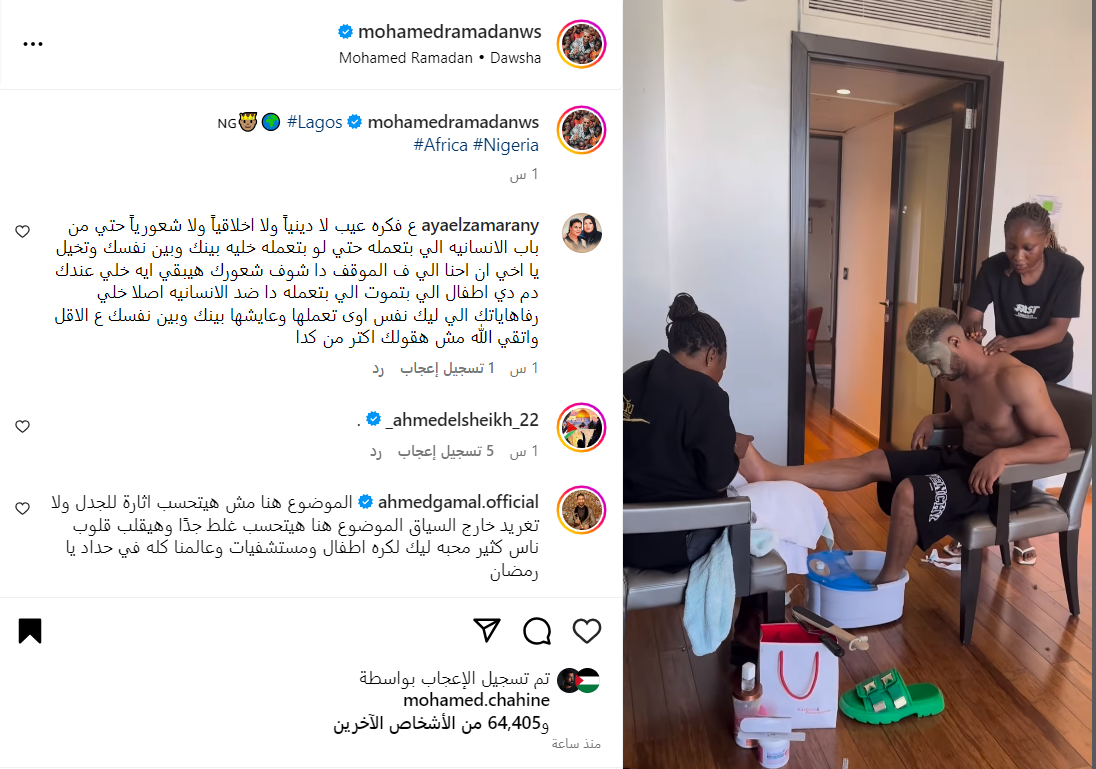Screen dimensions: 1096x769
Task: Like the post with heart icon
Action: pos(586,631)
